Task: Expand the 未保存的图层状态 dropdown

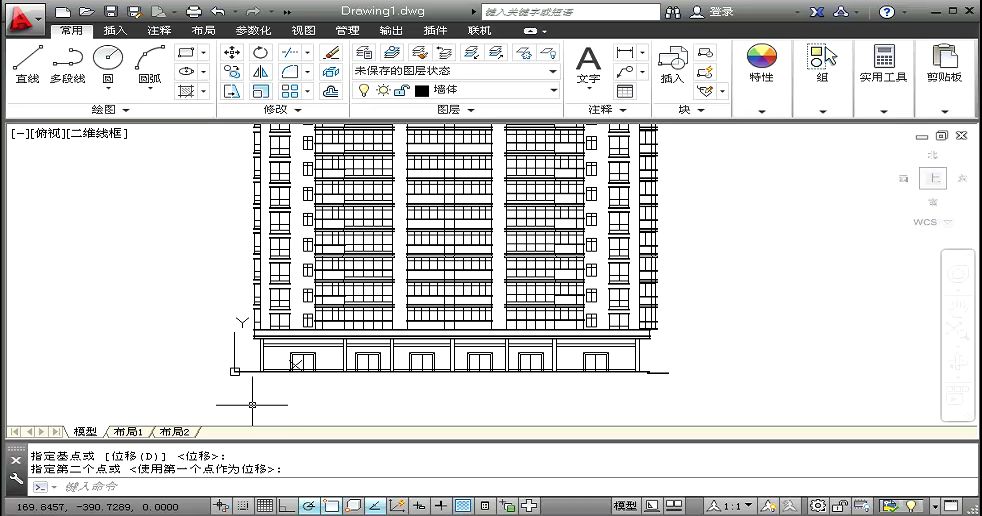Action: (x=553, y=72)
